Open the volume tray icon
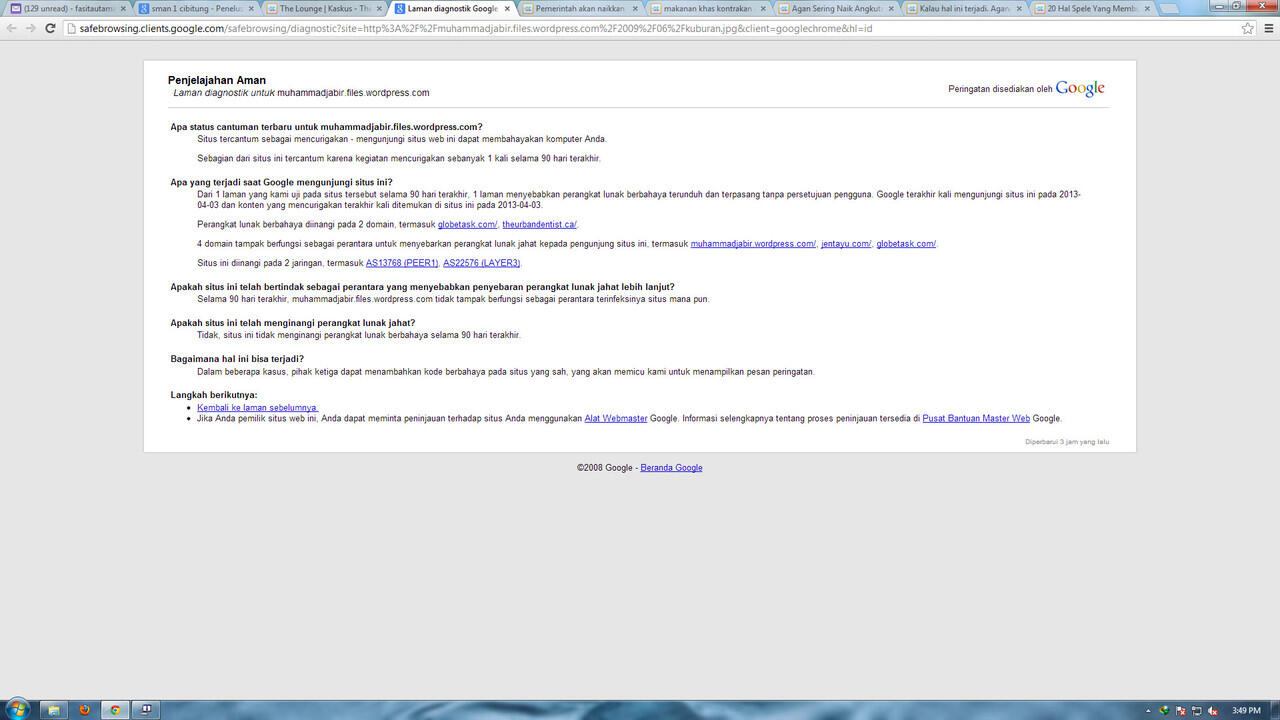This screenshot has width=1280, height=720. (1213, 710)
